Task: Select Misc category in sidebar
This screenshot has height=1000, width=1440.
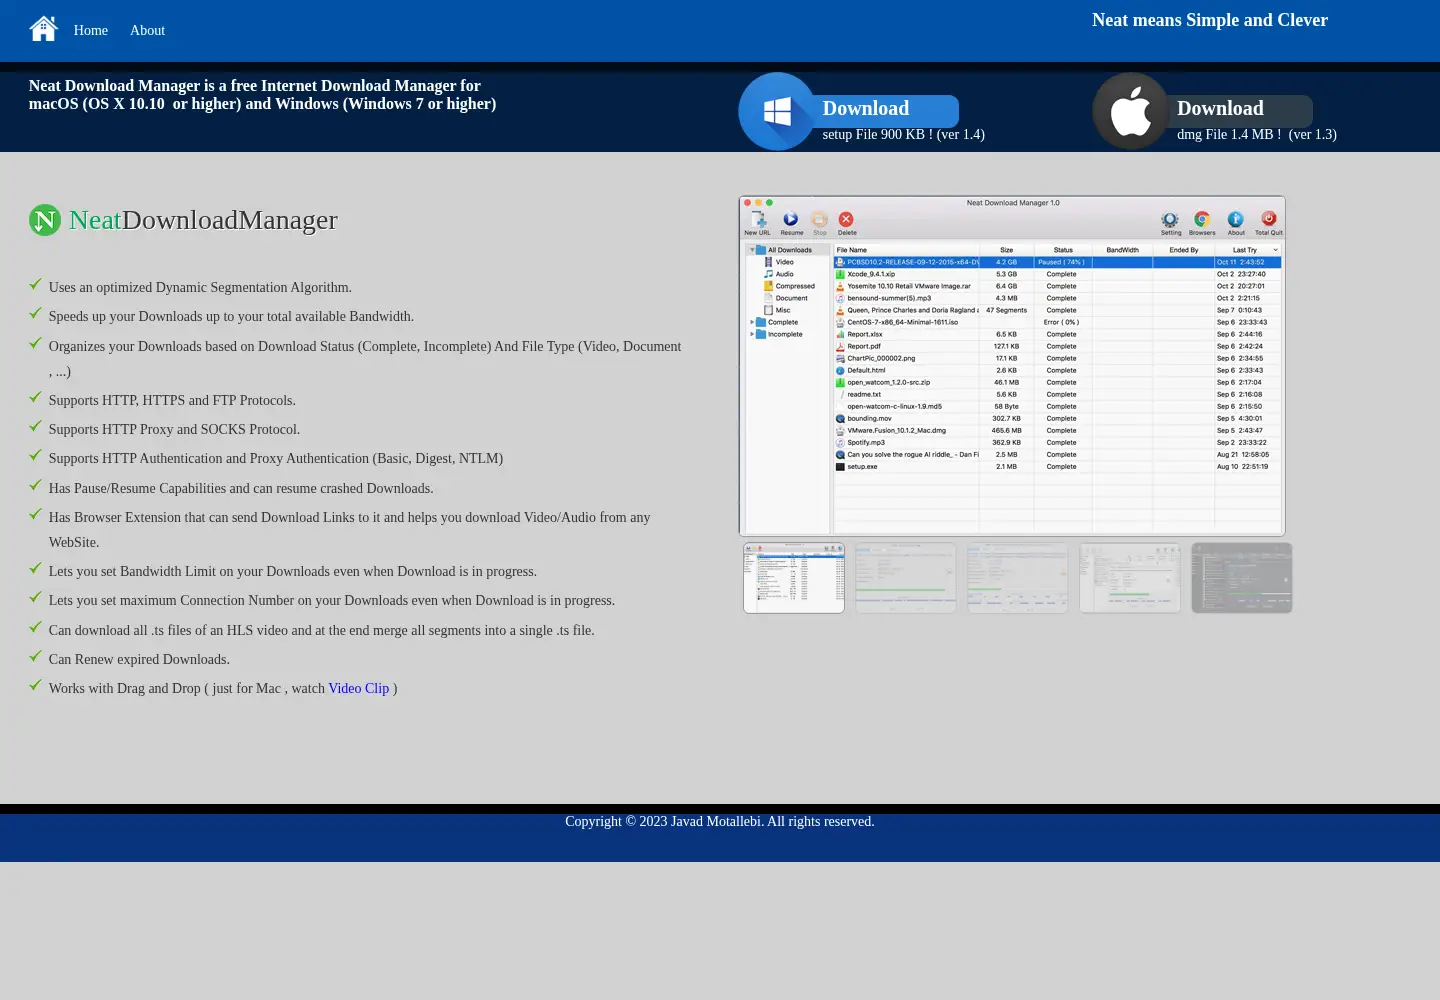Action: coord(777,310)
